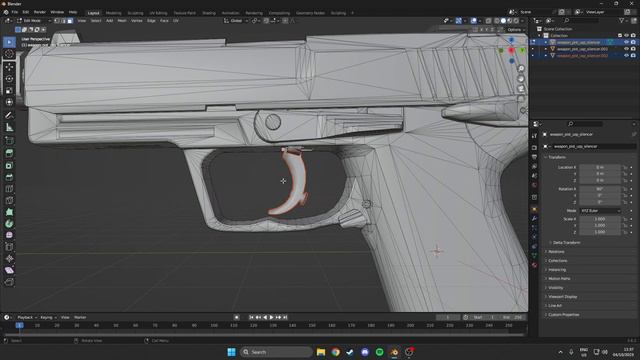Collapse the Collection tree in outliner

540,36
